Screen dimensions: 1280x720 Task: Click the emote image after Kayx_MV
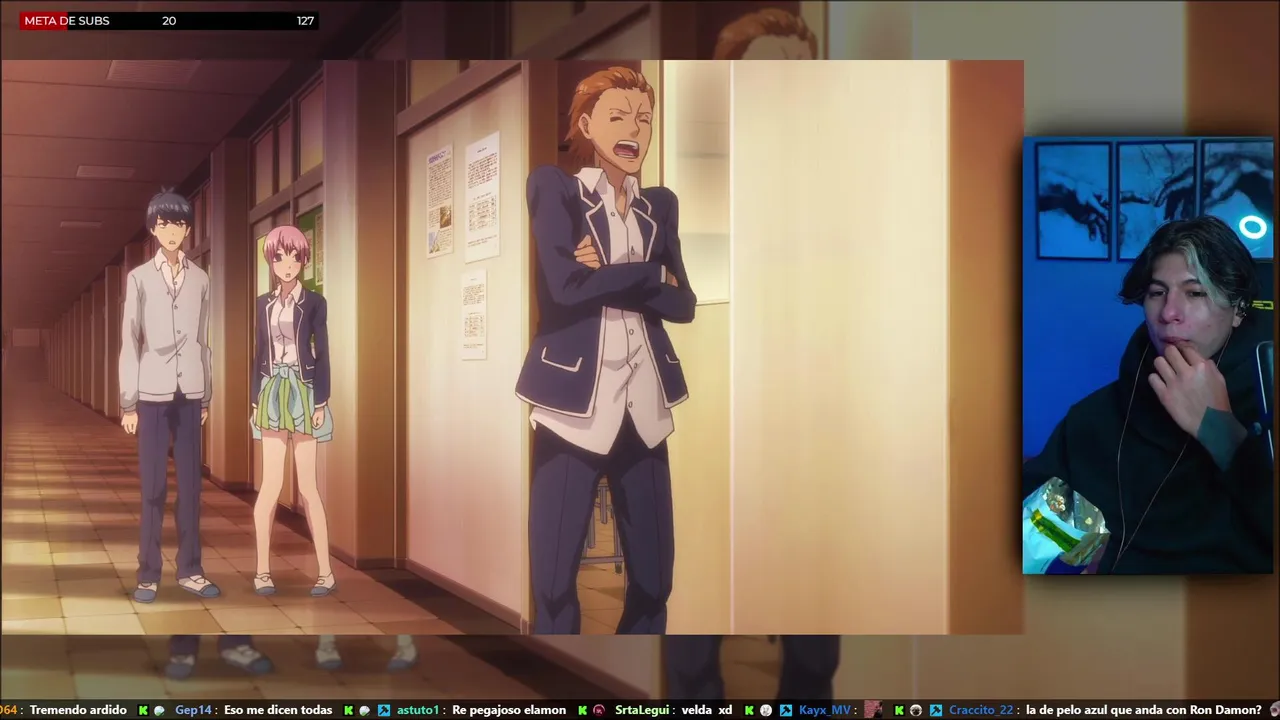pos(873,710)
